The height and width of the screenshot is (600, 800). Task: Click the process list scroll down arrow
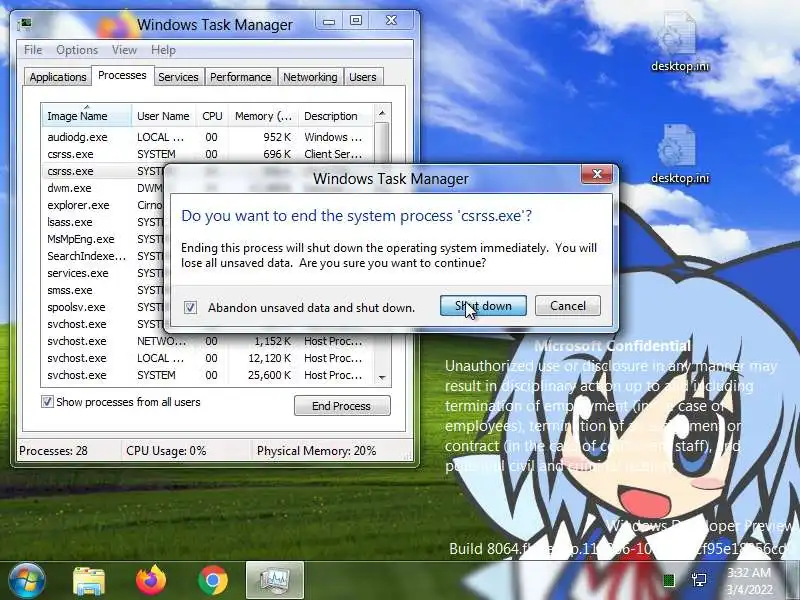(x=382, y=378)
